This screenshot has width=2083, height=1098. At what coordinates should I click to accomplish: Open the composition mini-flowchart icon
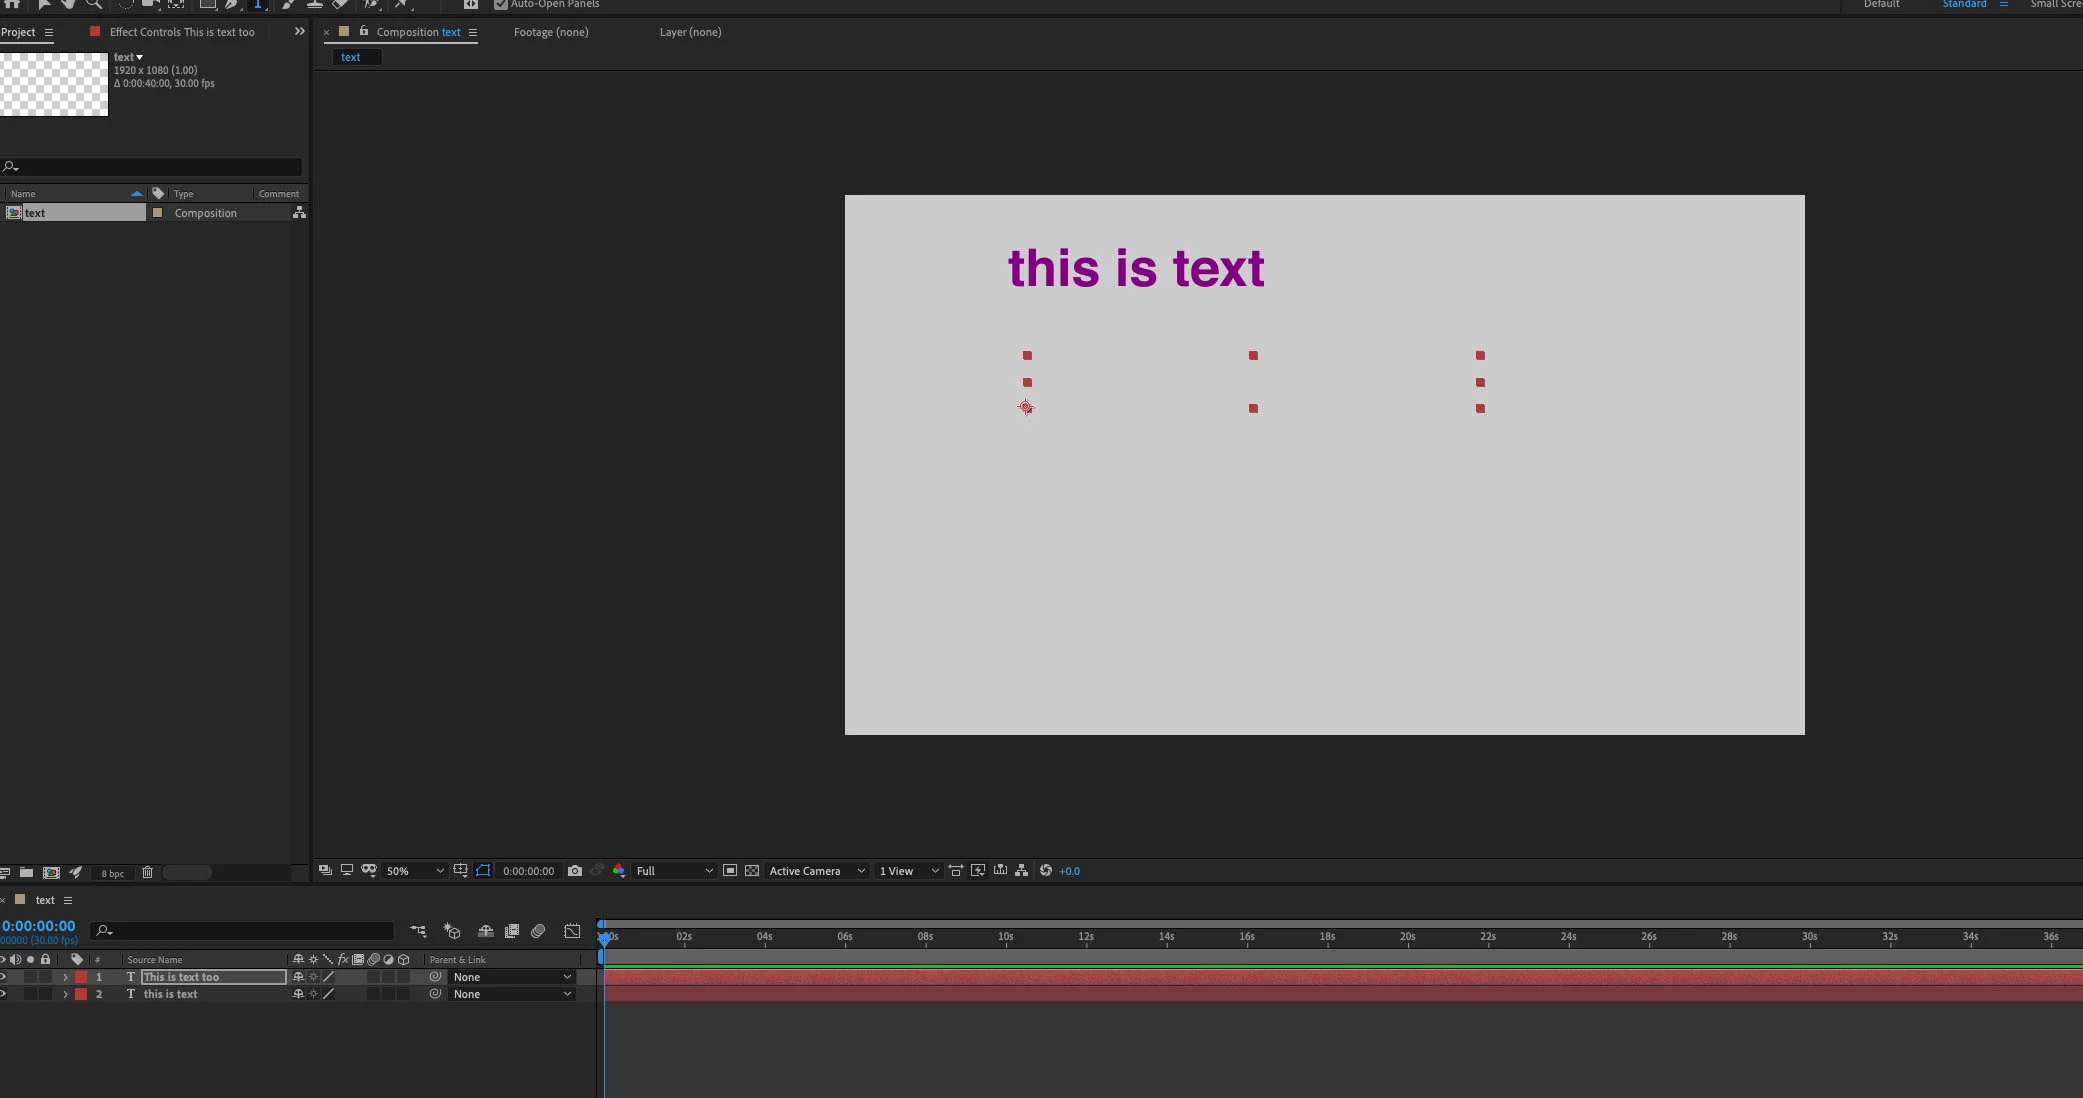(x=418, y=931)
